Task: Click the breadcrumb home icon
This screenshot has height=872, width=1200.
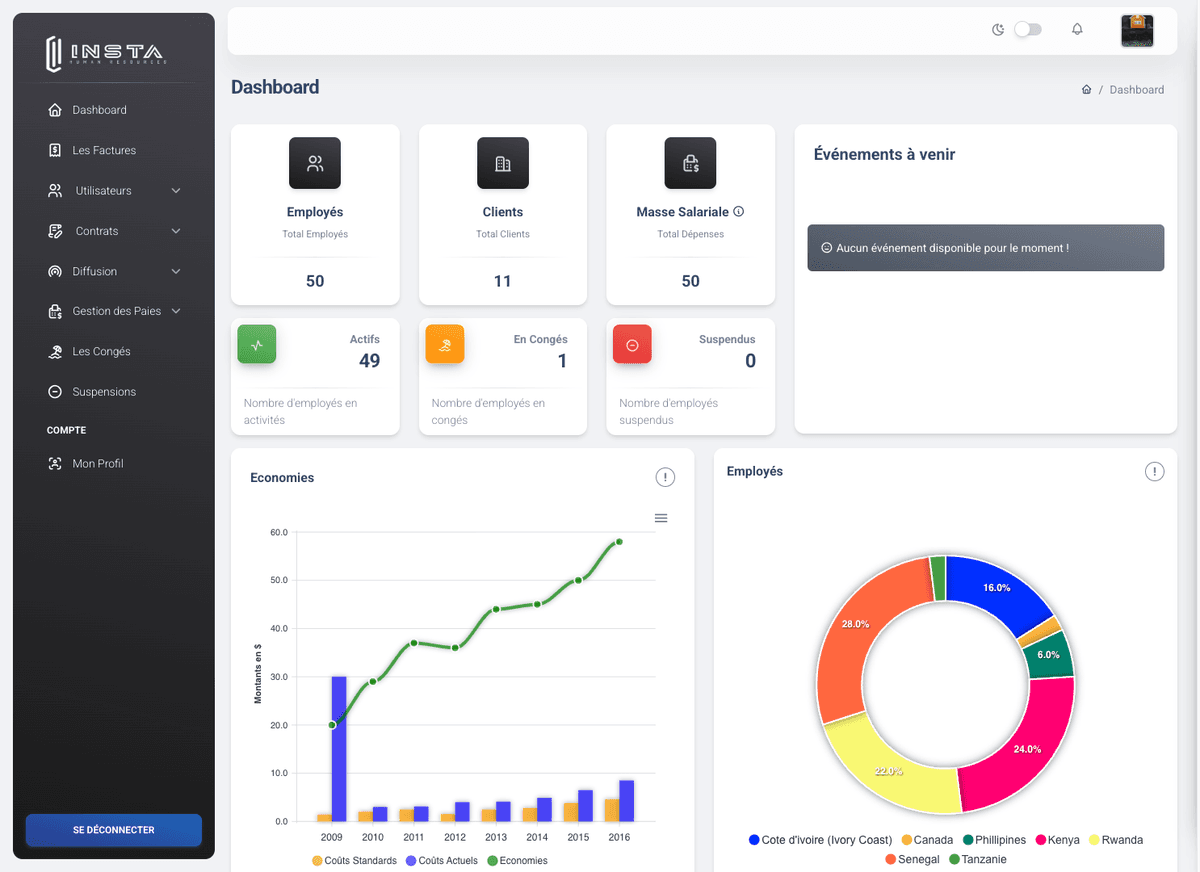Action: click(1086, 90)
